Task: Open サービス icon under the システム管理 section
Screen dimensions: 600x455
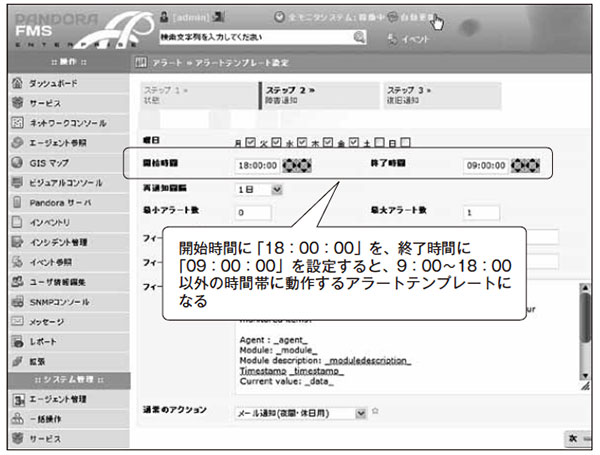Action: pyautogui.click(x=18, y=439)
